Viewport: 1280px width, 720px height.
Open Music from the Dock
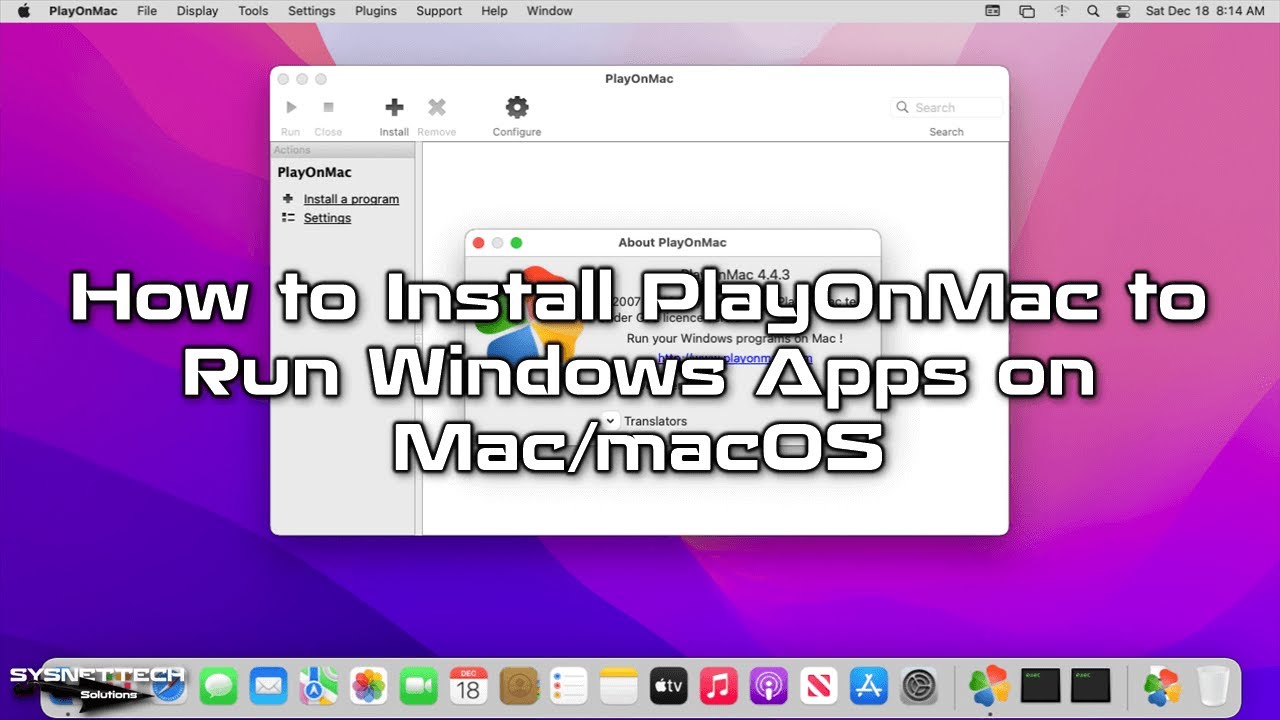tap(718, 687)
